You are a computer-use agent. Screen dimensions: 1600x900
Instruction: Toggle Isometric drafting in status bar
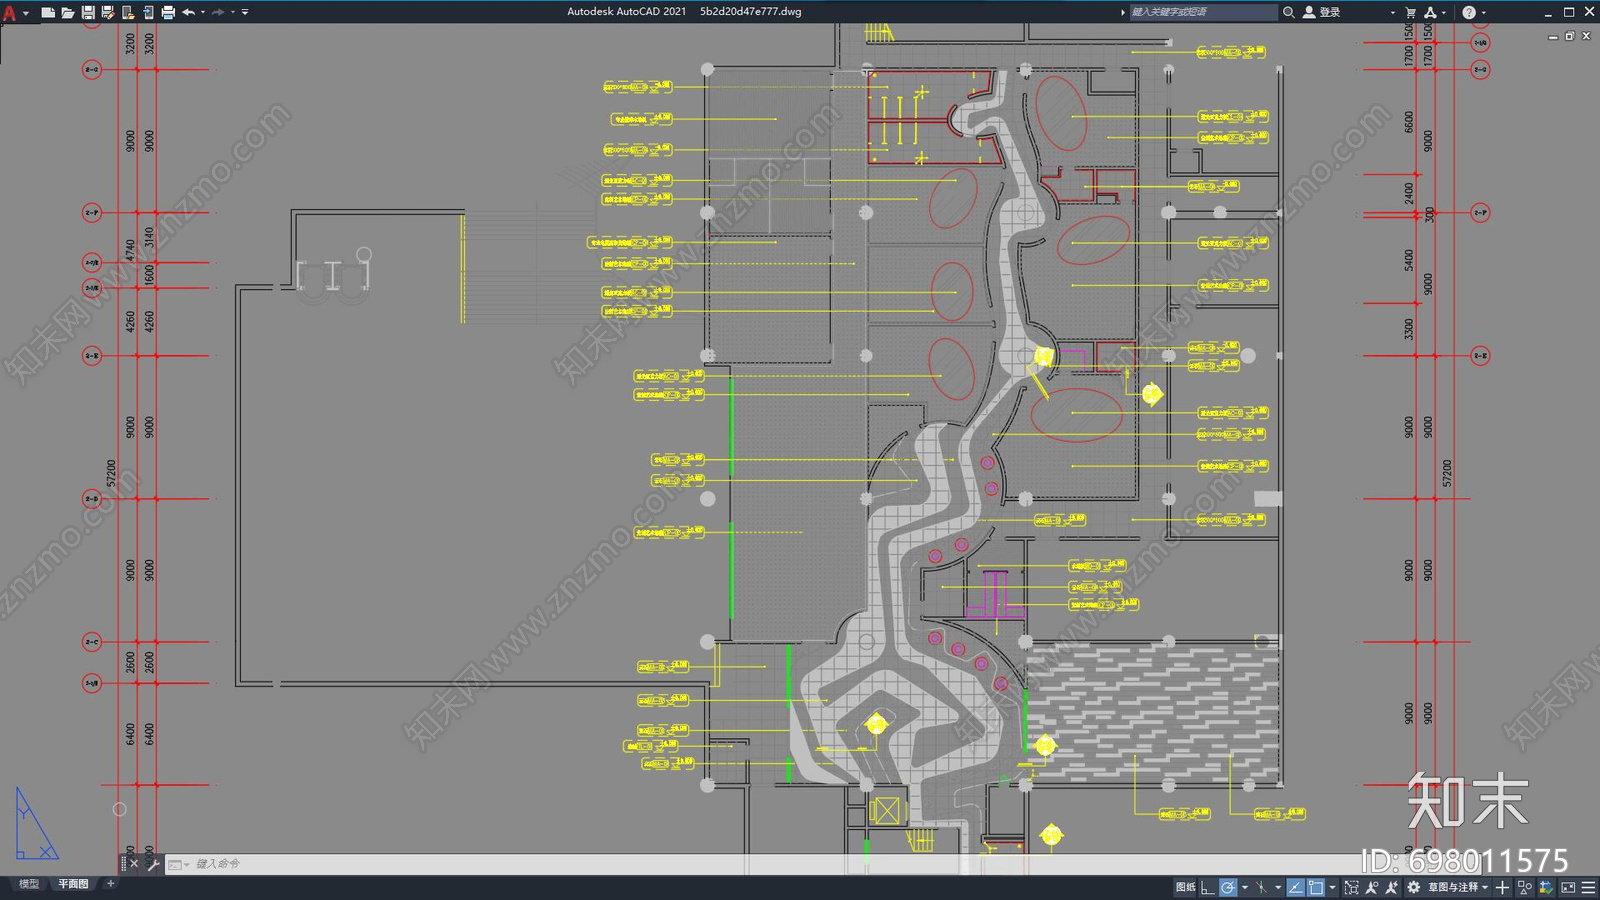tap(1262, 887)
